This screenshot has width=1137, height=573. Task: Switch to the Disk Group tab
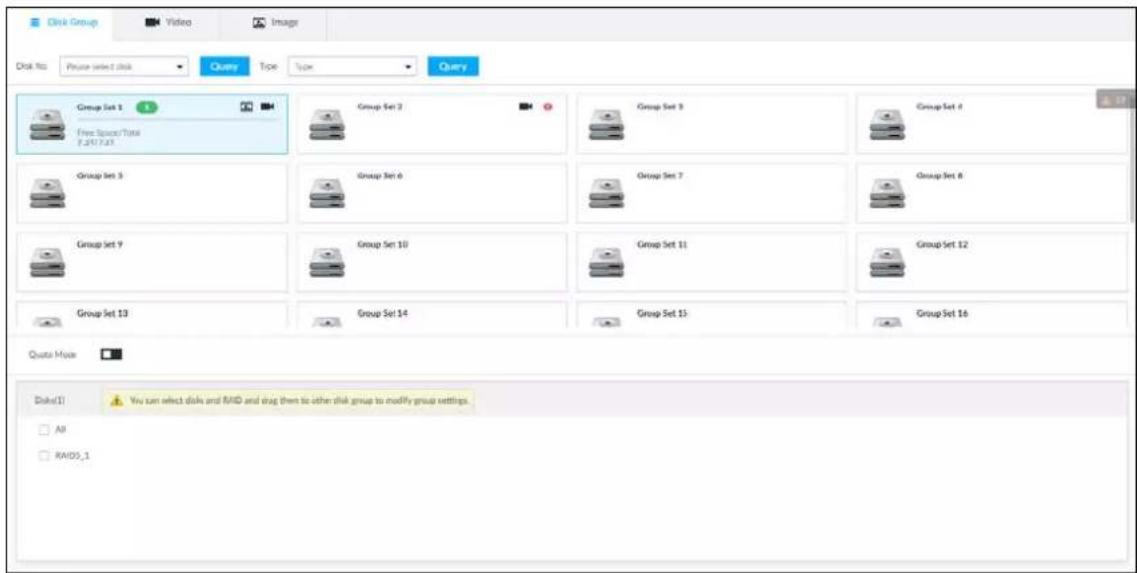(62, 22)
